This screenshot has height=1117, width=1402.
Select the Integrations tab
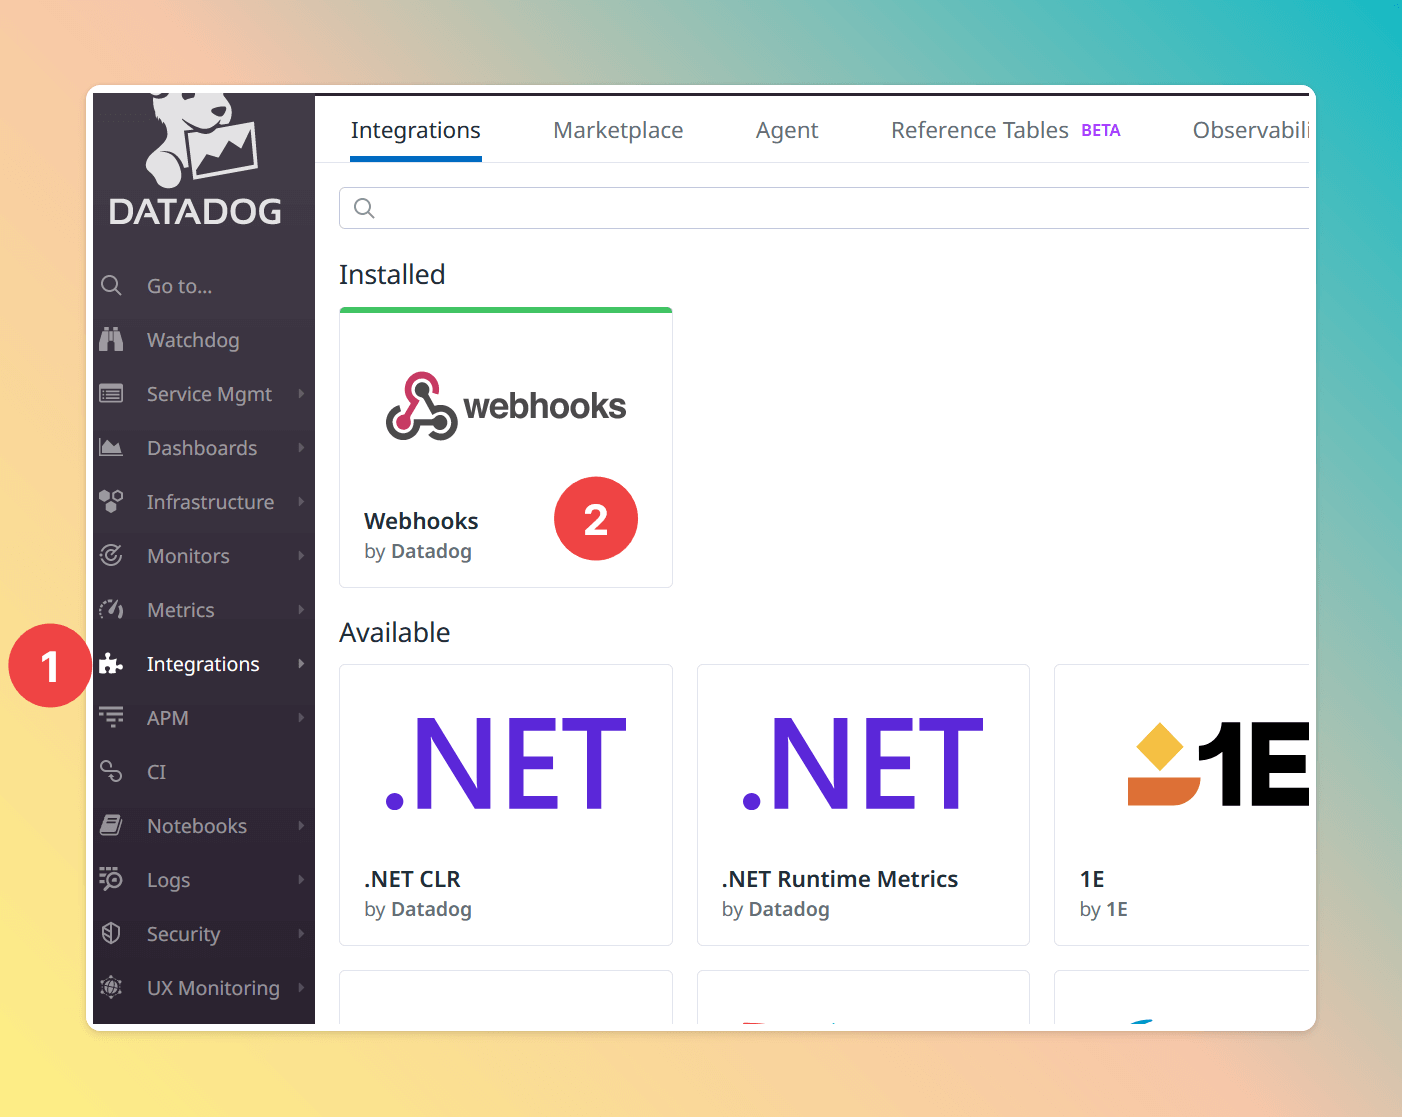416,130
